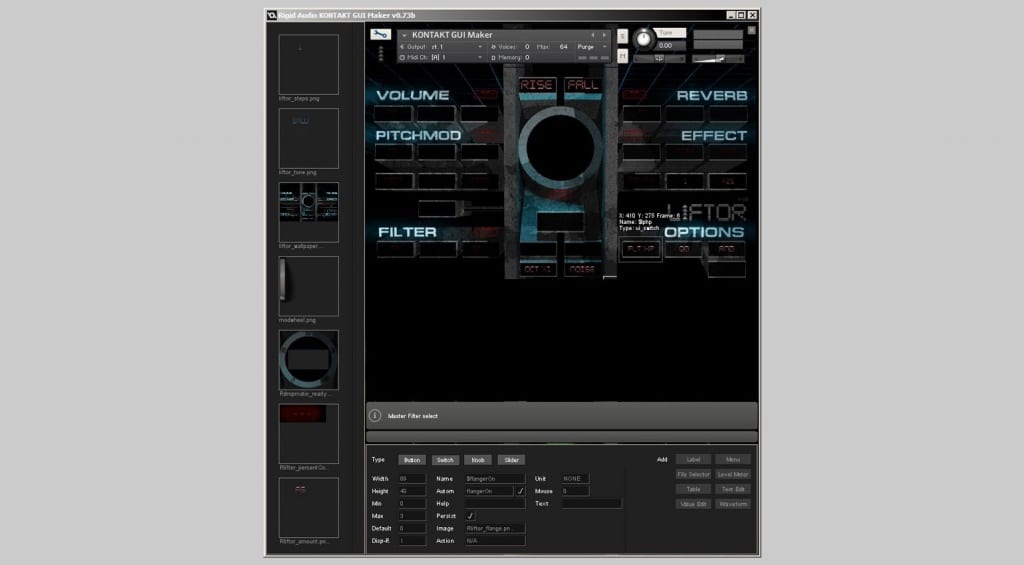
Task: Click the Min input field
Action: click(x=411, y=504)
